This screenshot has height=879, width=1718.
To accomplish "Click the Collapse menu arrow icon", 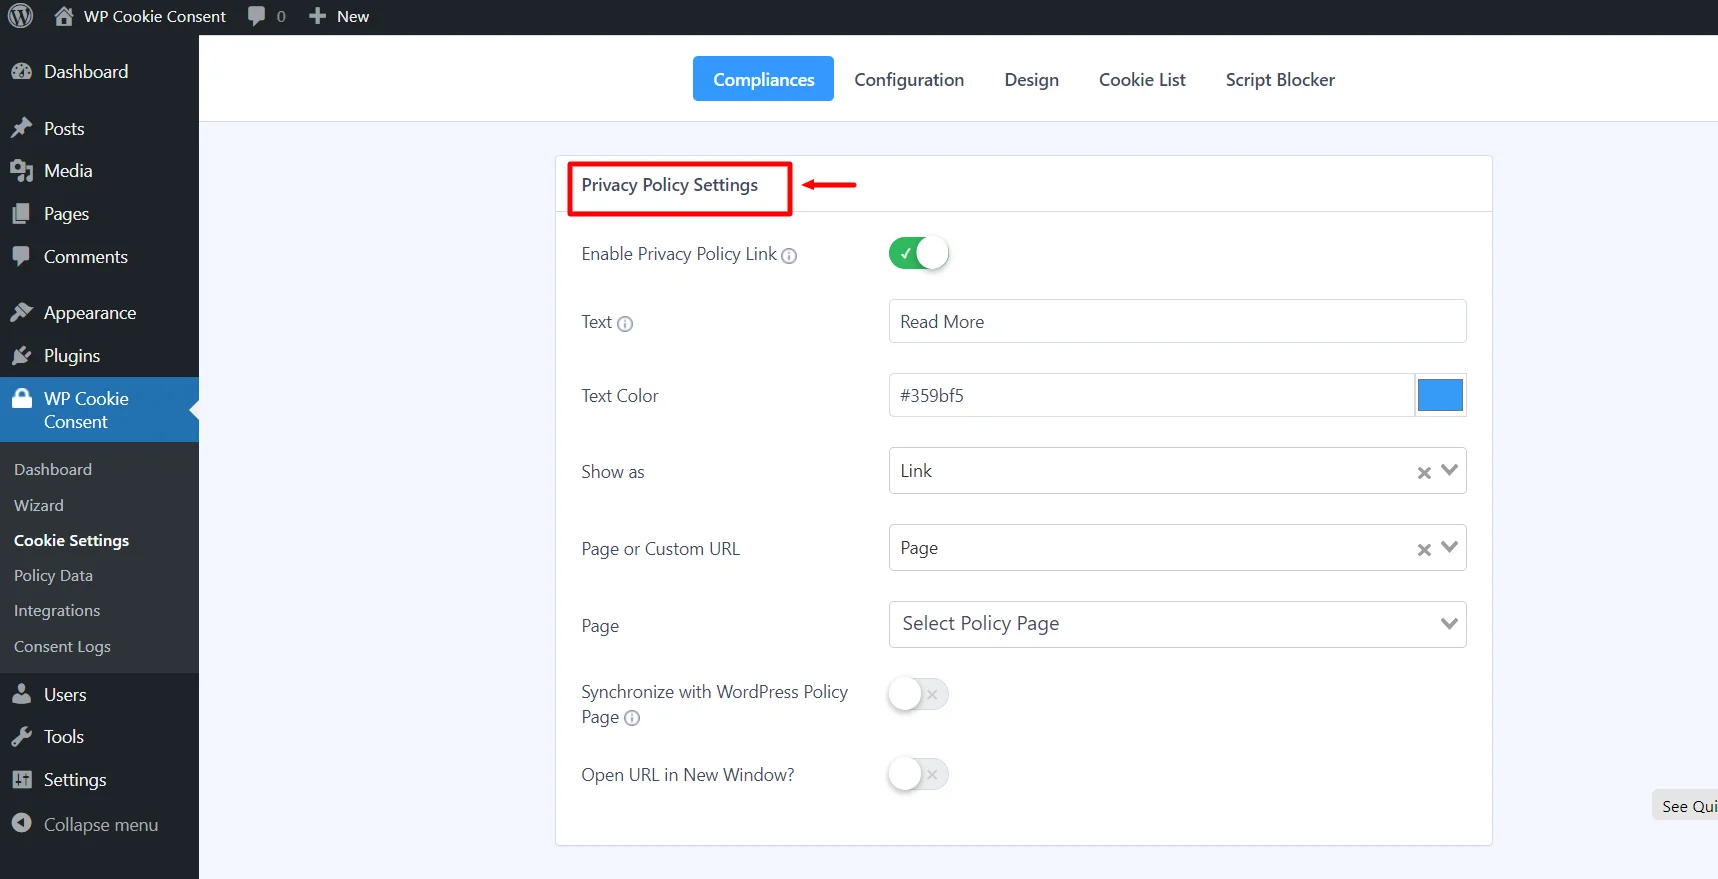I will (22, 823).
